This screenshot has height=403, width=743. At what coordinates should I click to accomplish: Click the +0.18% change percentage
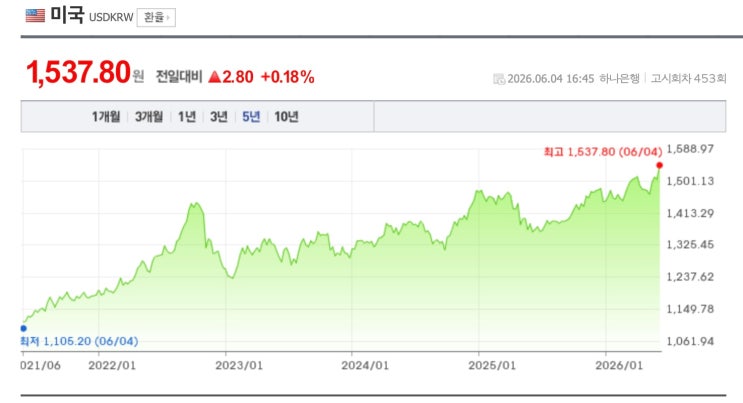[287, 77]
